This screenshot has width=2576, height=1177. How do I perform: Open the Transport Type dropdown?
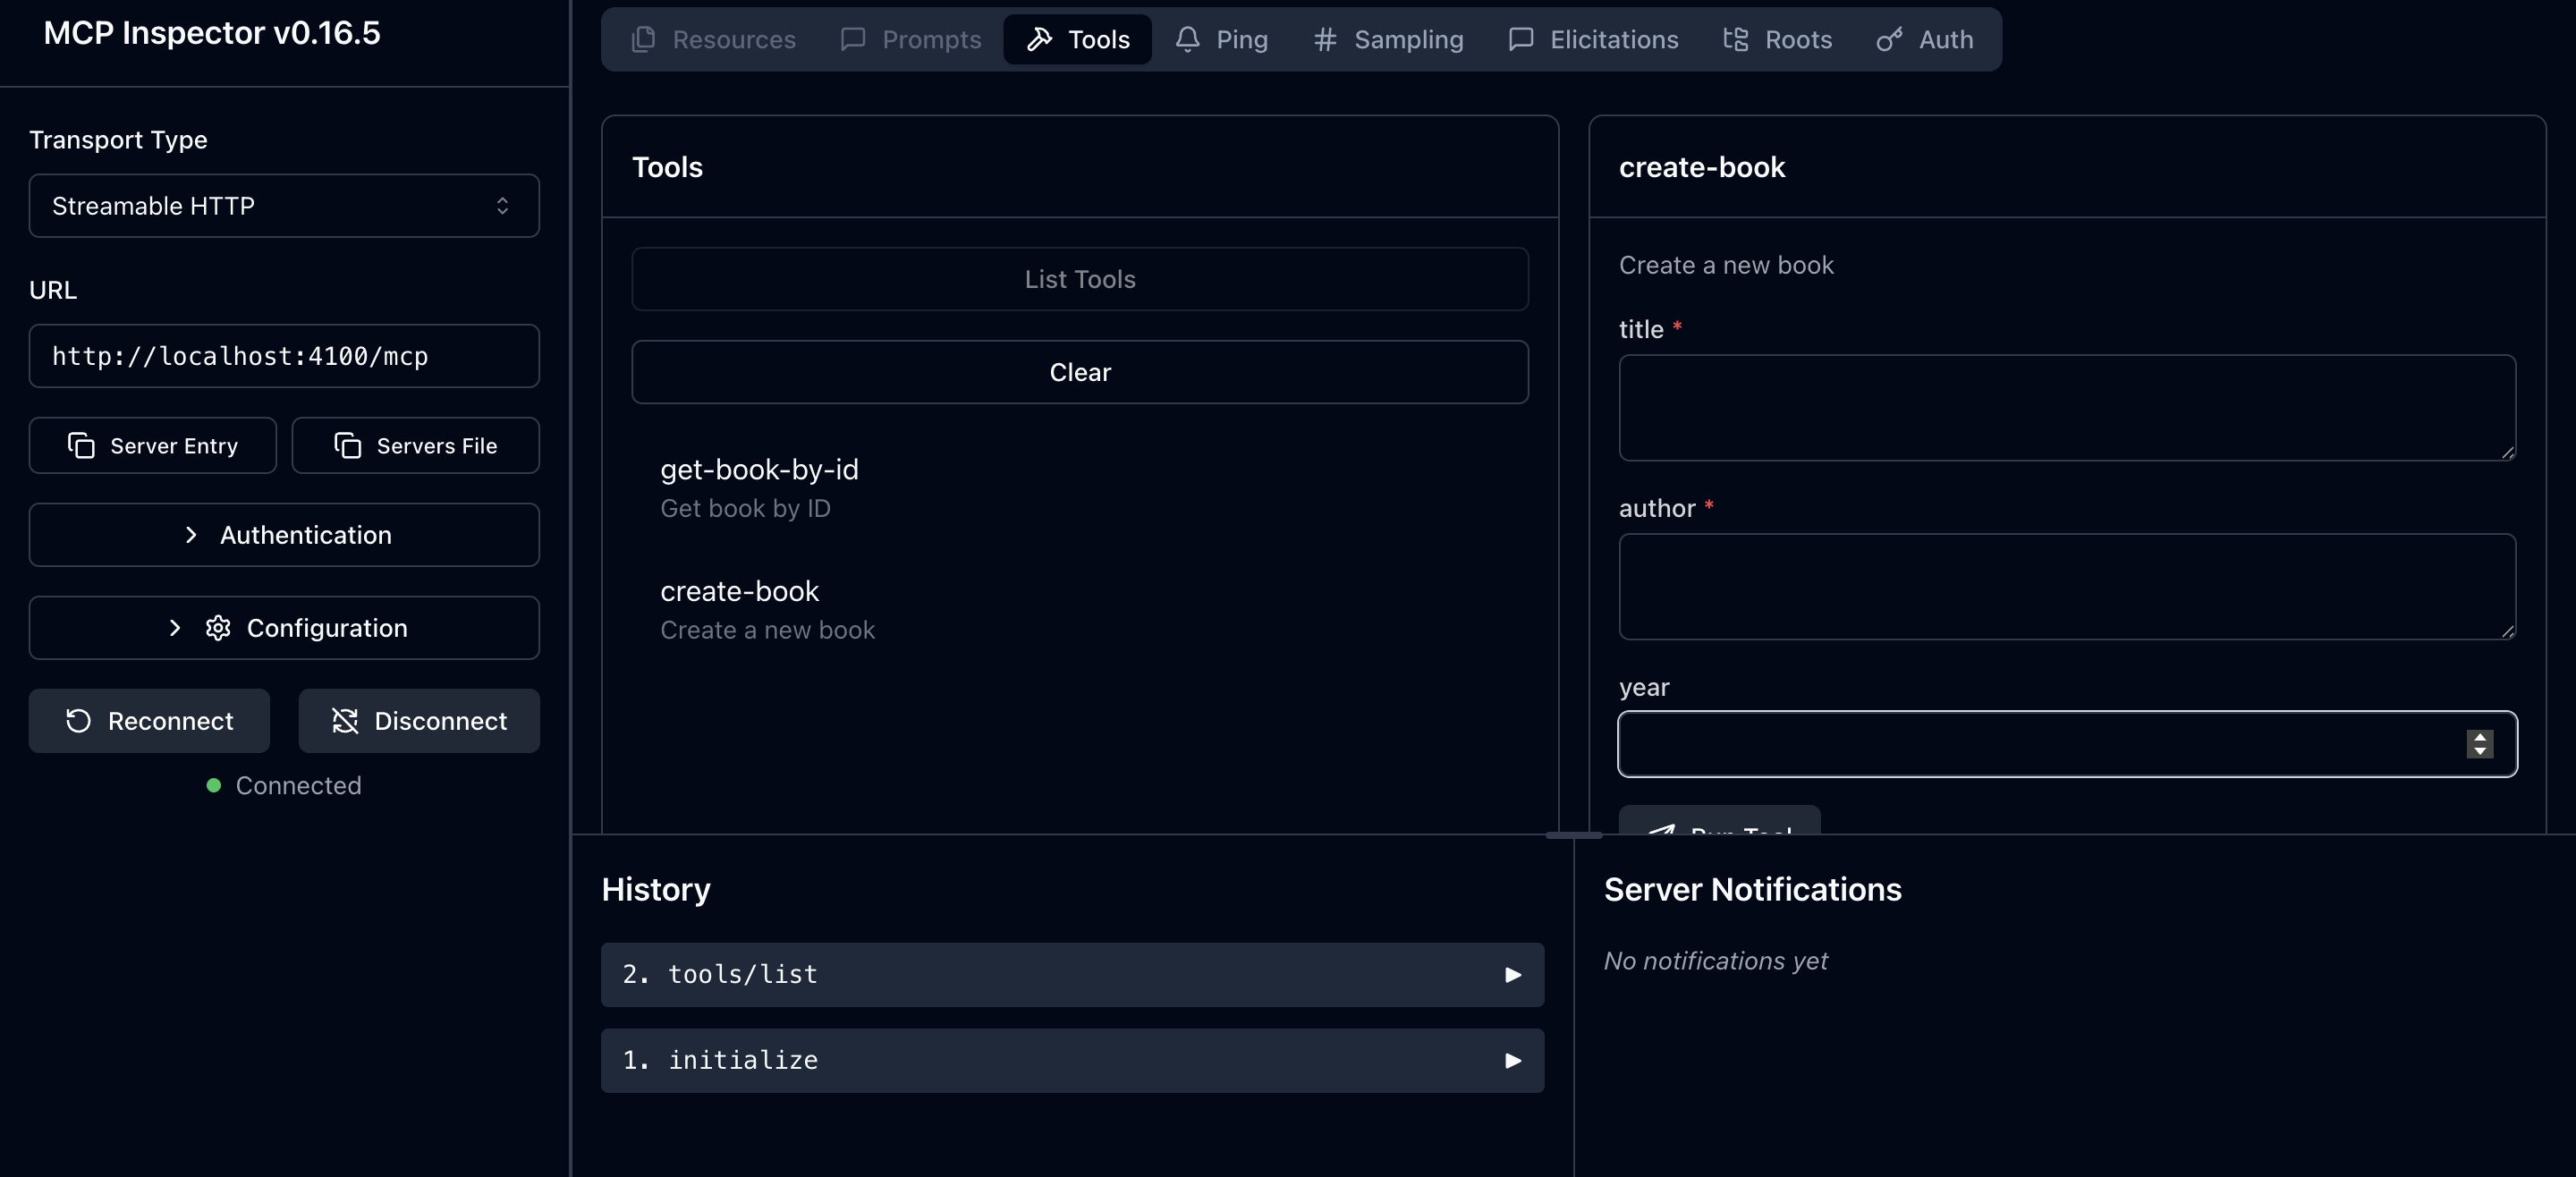coord(284,206)
